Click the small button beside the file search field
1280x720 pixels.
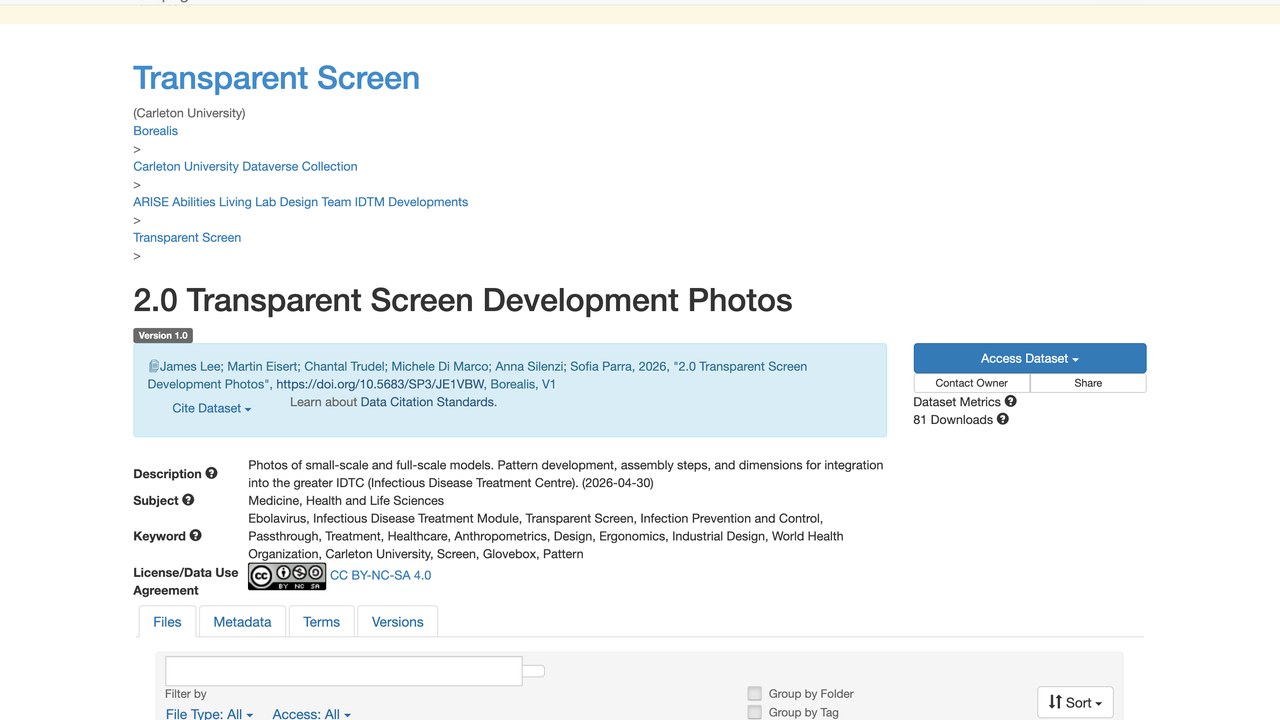tap(533, 671)
